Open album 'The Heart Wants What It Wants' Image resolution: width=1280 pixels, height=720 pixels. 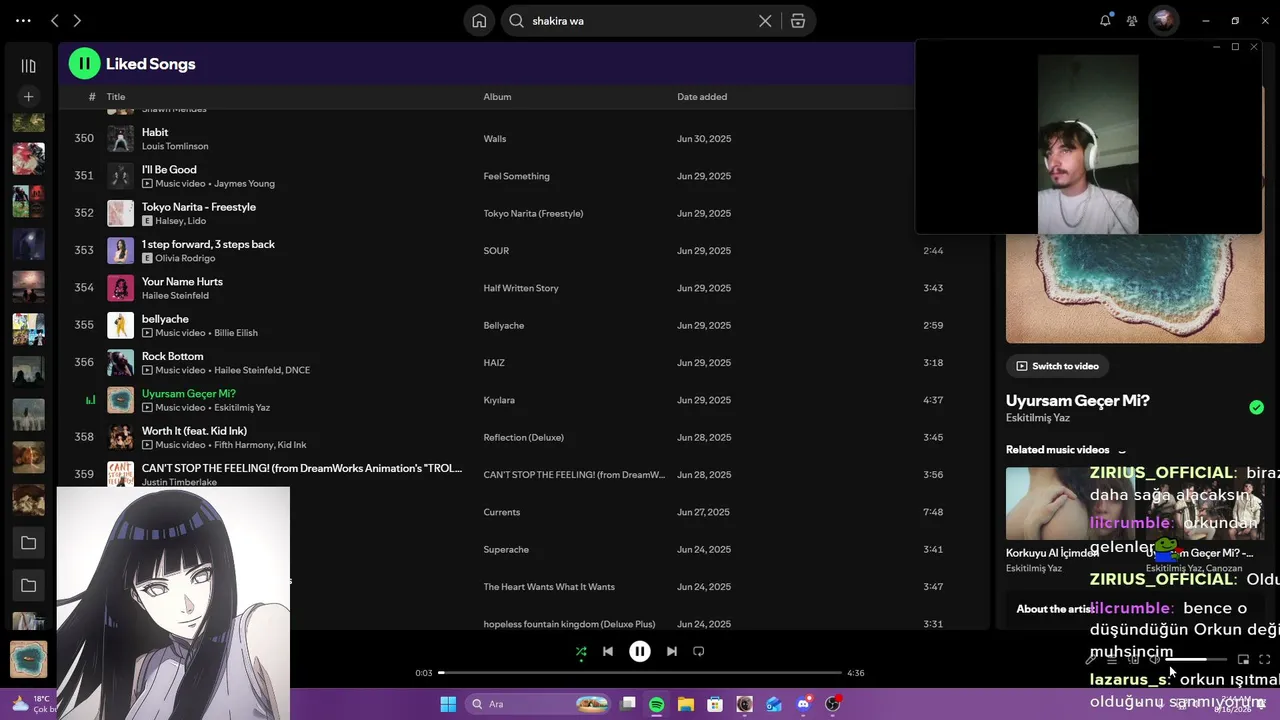549,587
